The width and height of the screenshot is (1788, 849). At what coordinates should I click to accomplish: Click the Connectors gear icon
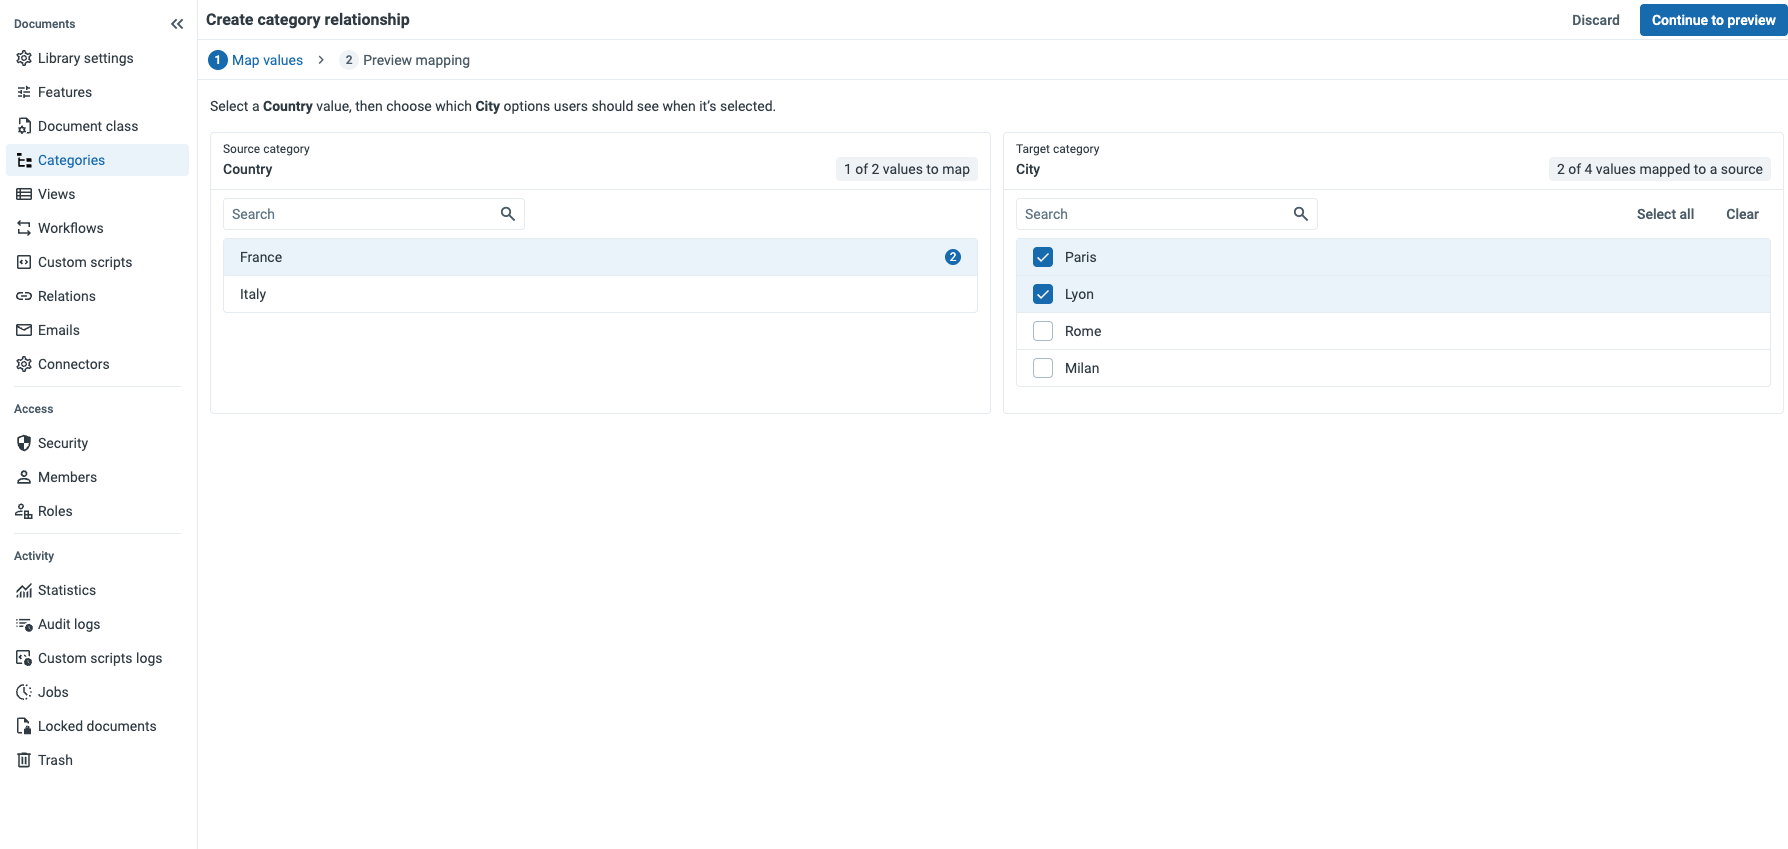pyautogui.click(x=24, y=364)
